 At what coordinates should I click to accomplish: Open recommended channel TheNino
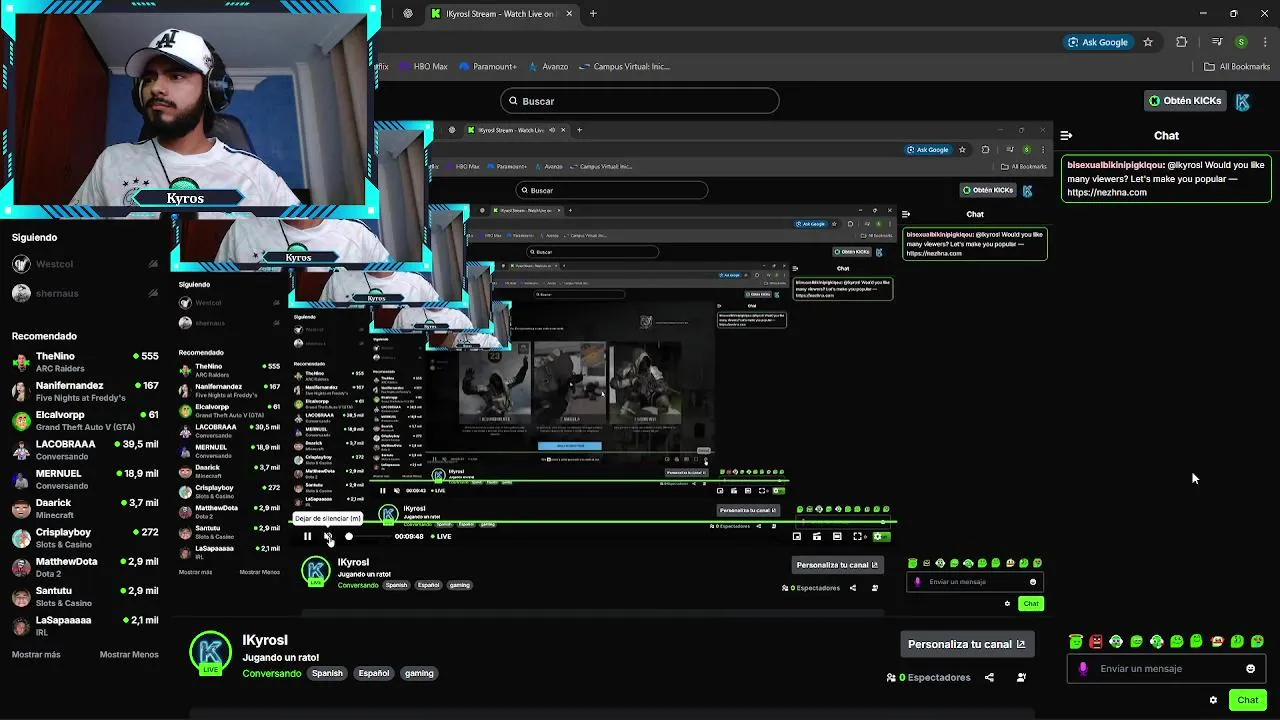pyautogui.click(x=85, y=362)
